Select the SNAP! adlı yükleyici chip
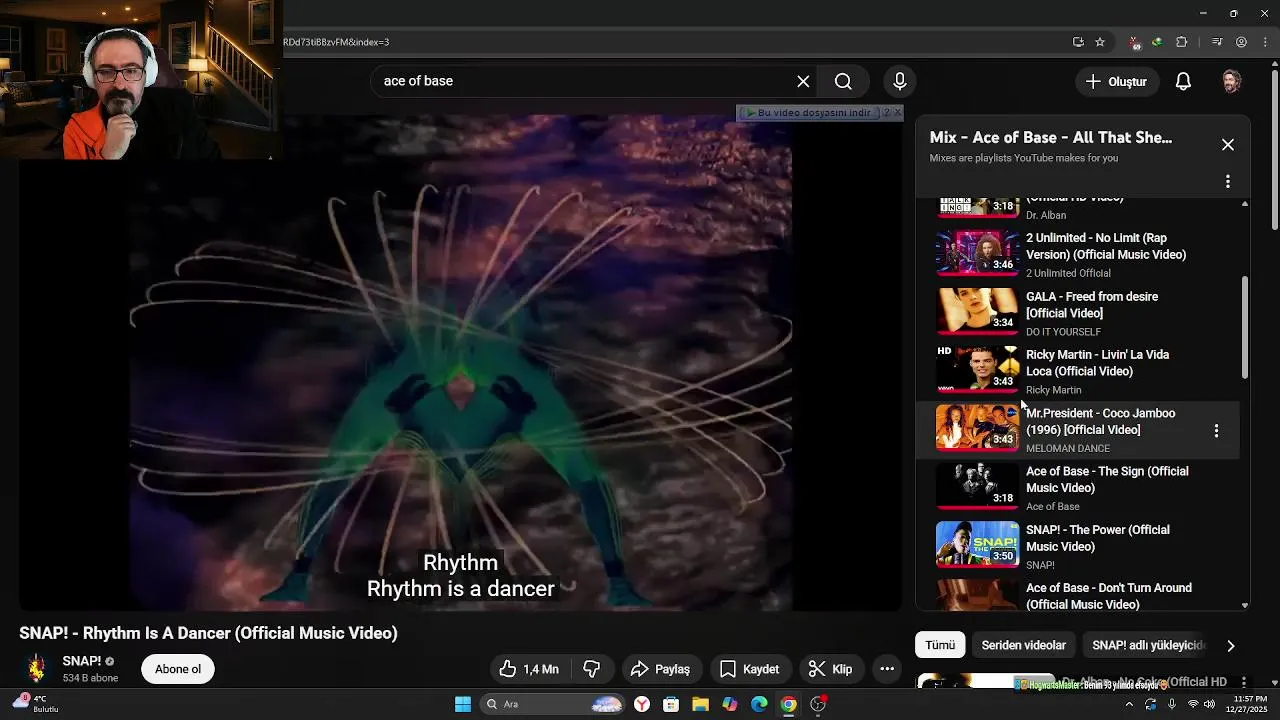1280x720 pixels. click(x=1149, y=645)
